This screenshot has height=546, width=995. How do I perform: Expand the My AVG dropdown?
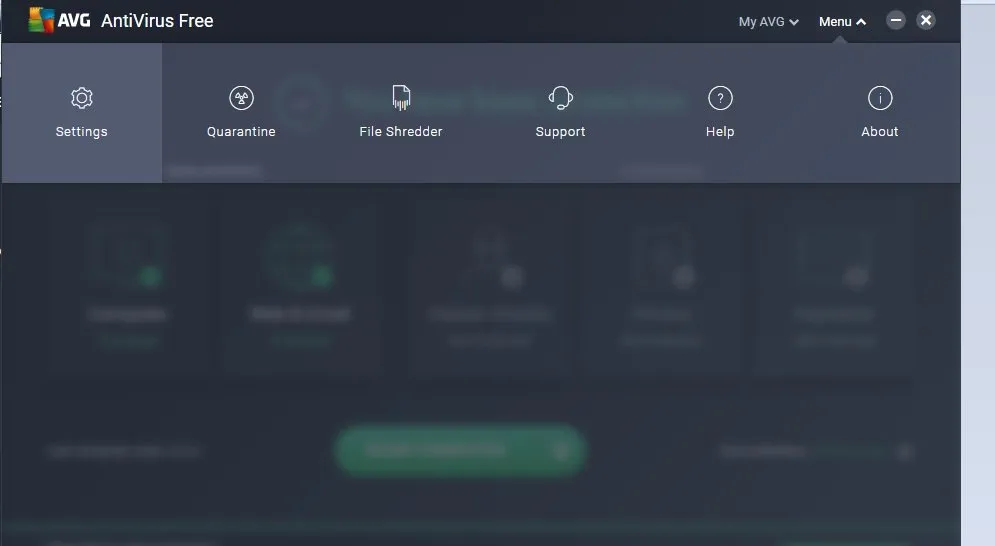tap(768, 22)
